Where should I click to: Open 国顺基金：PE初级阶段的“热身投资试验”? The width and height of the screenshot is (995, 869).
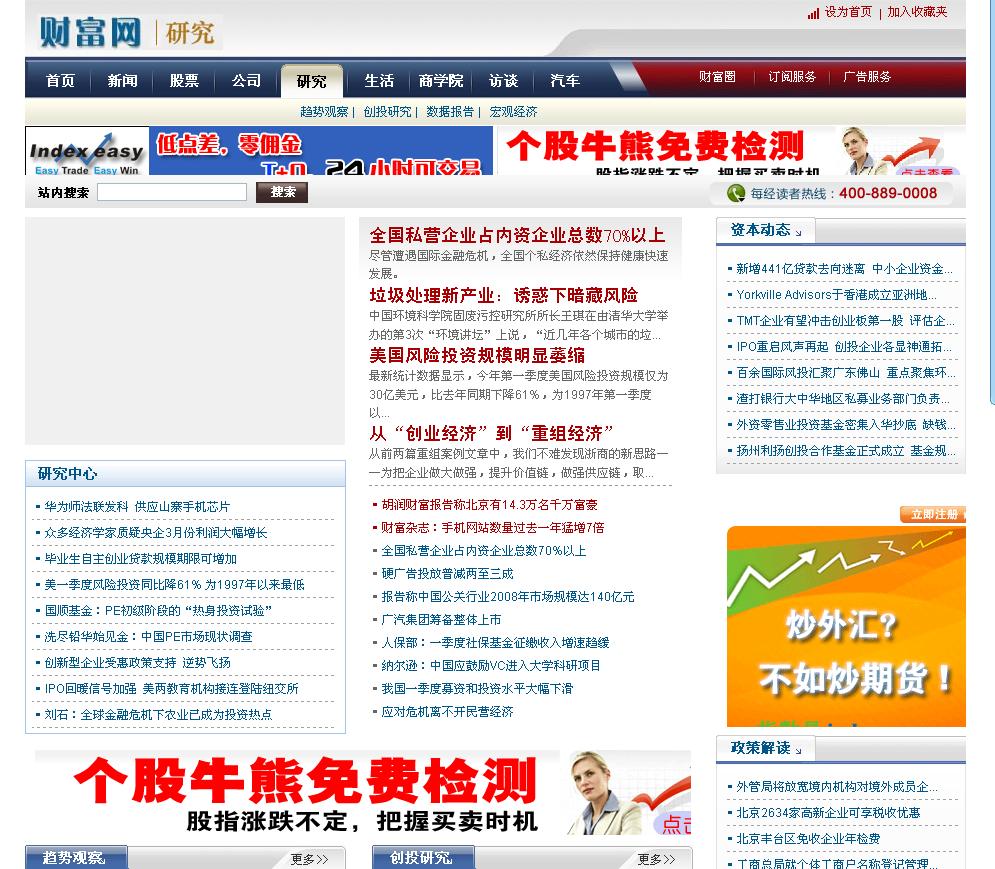click(x=158, y=611)
